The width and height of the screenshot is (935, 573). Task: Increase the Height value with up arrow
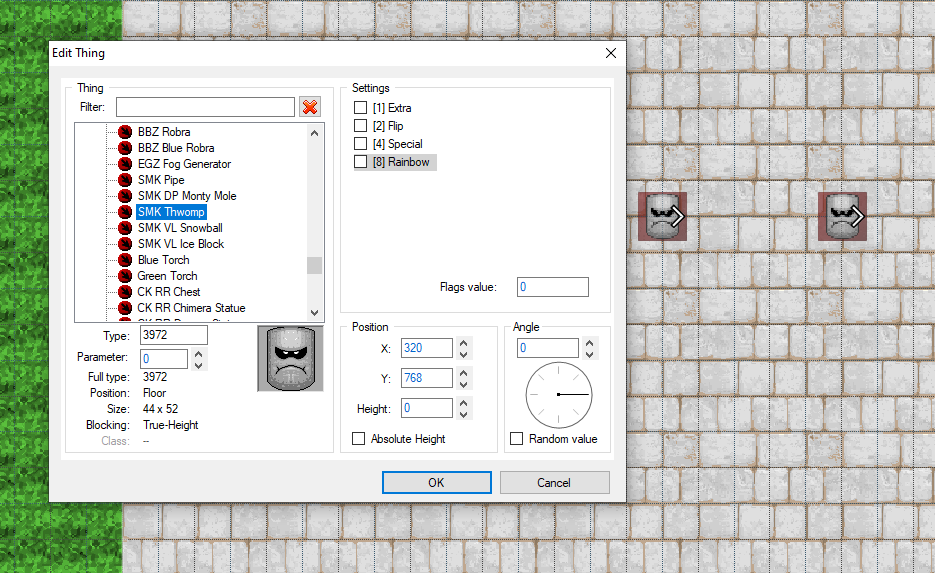(x=463, y=403)
